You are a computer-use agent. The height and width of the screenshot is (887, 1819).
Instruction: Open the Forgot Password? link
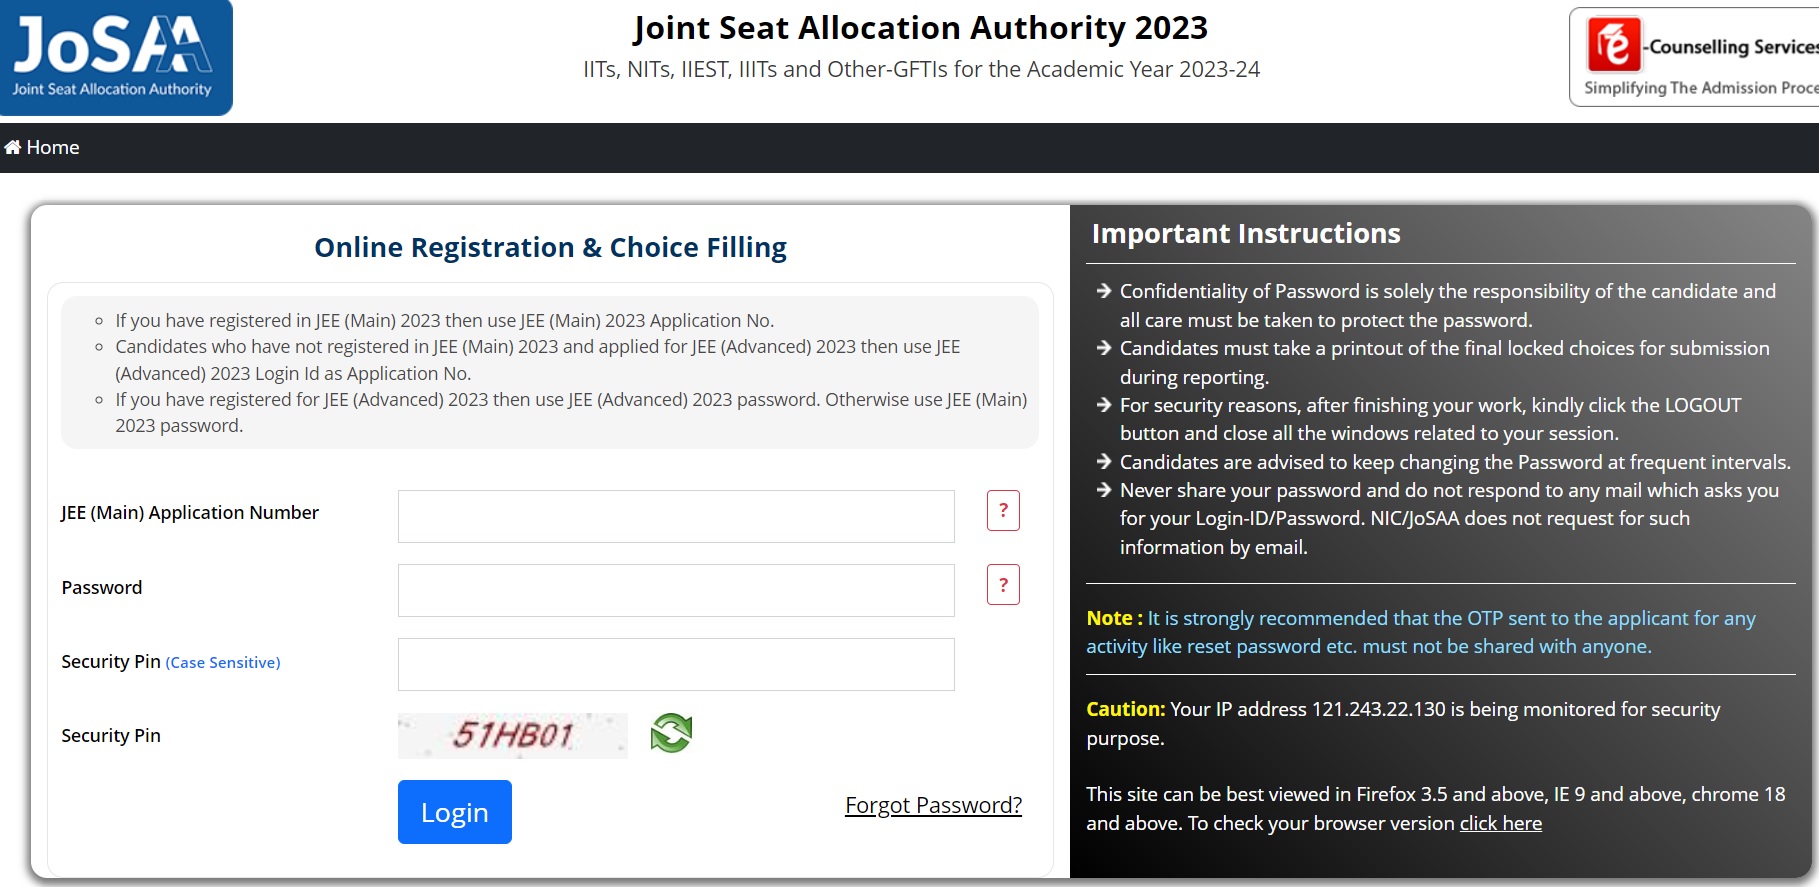point(933,805)
